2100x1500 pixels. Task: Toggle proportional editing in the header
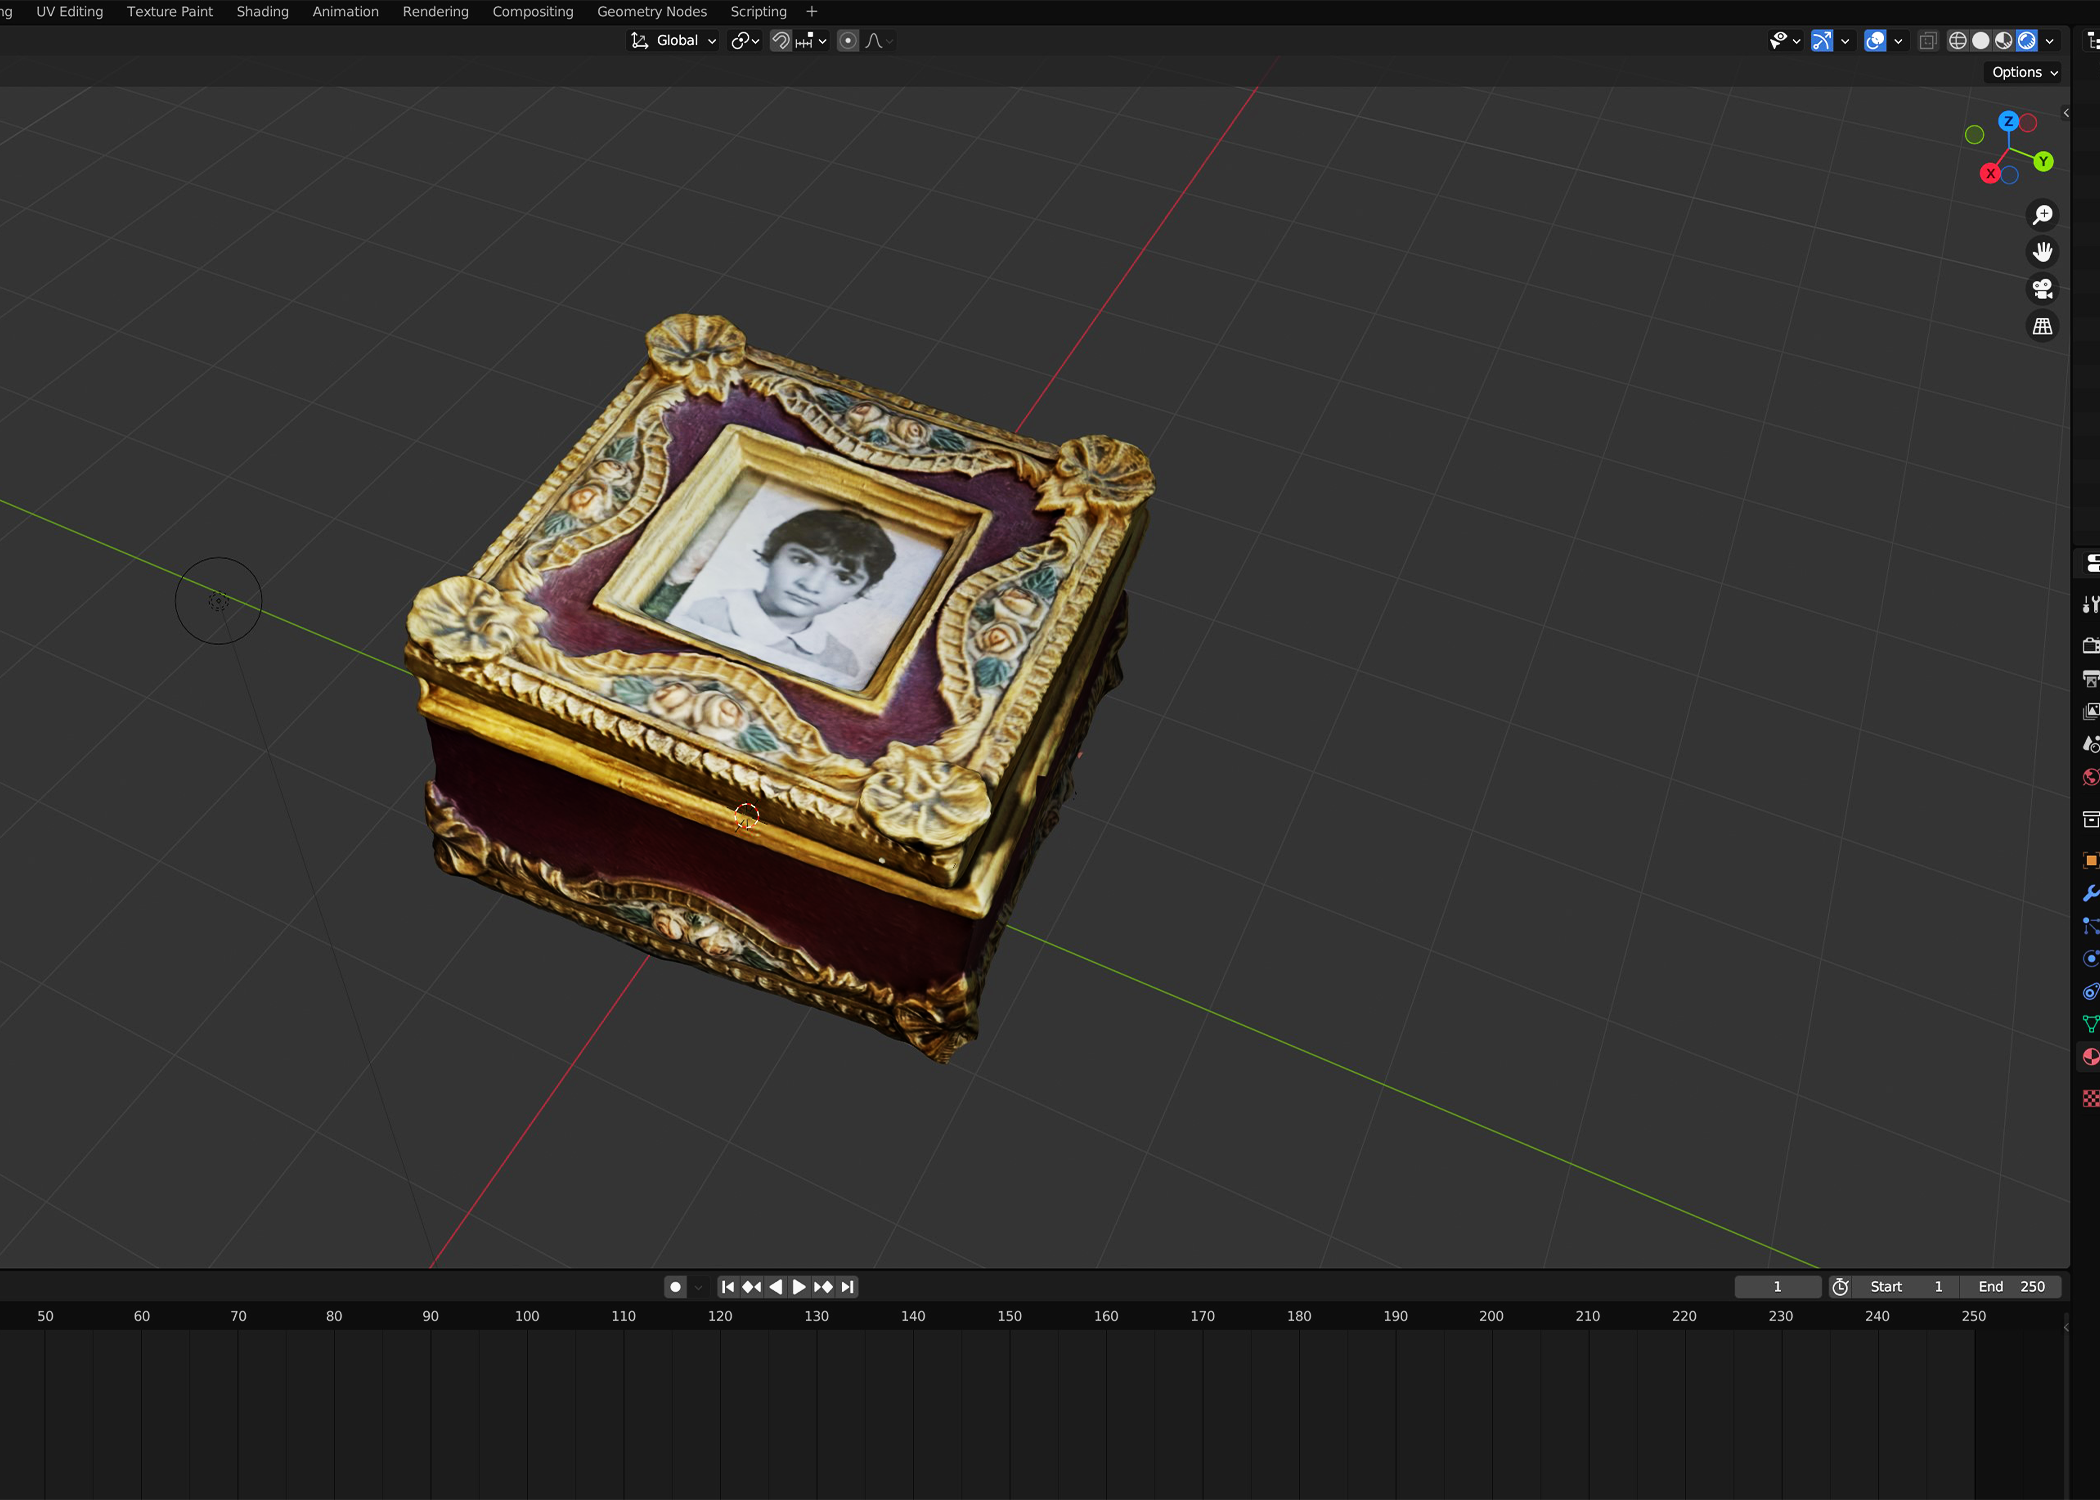(x=848, y=41)
